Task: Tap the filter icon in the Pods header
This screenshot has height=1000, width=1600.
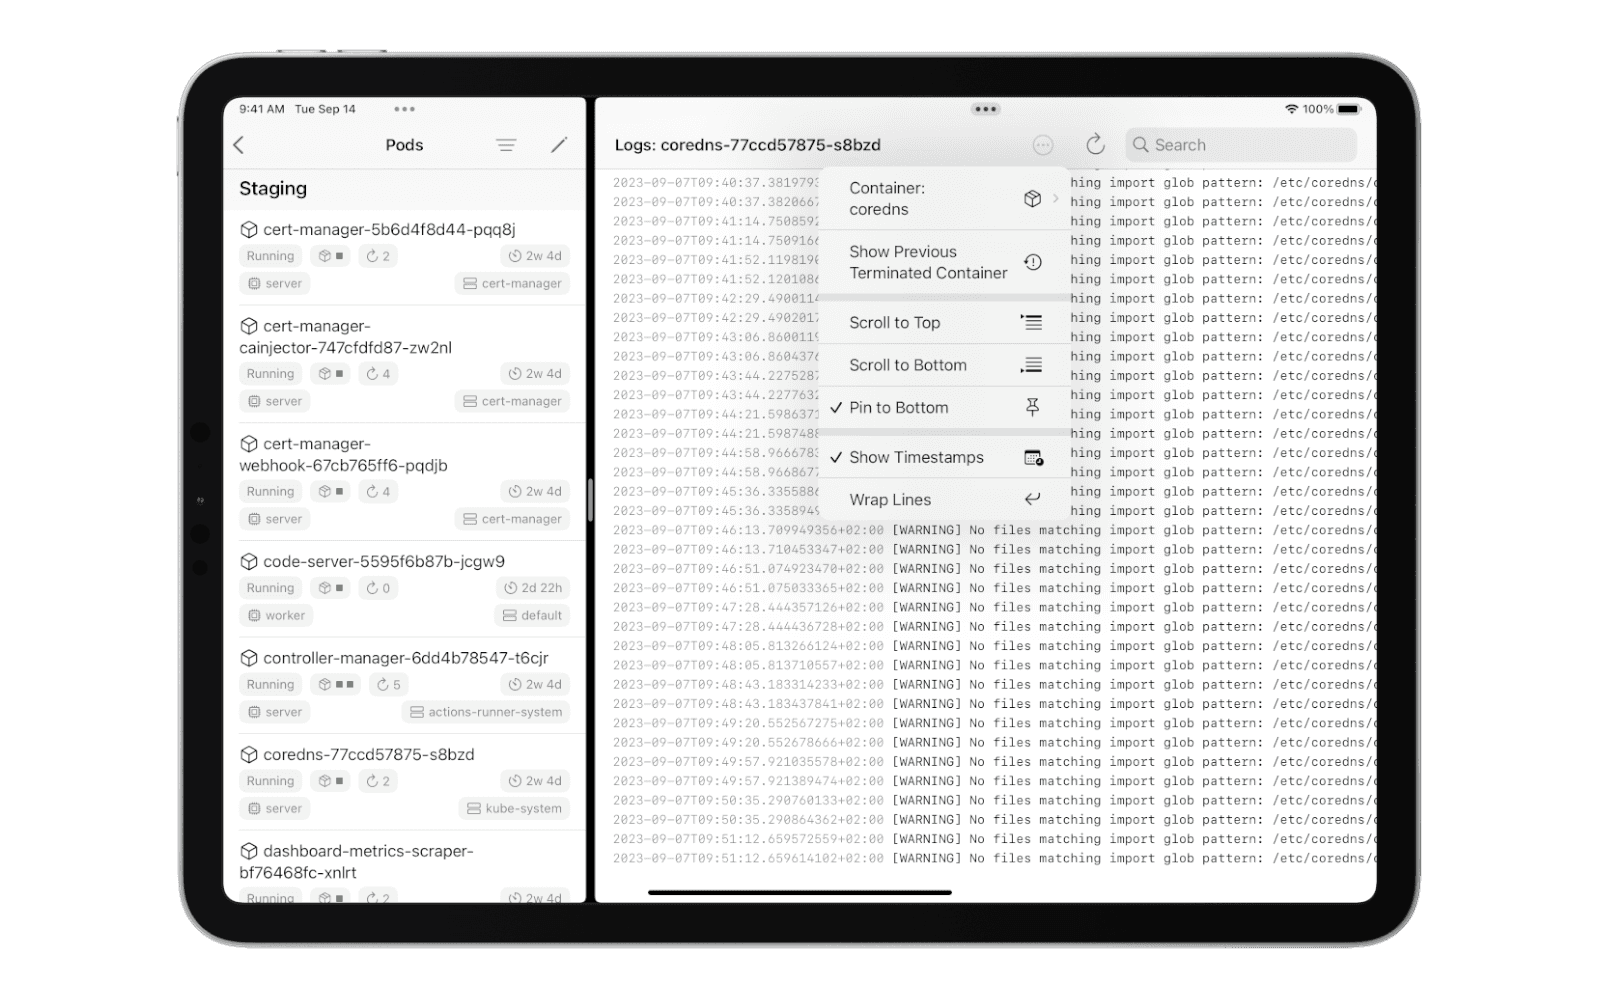Action: (506, 144)
